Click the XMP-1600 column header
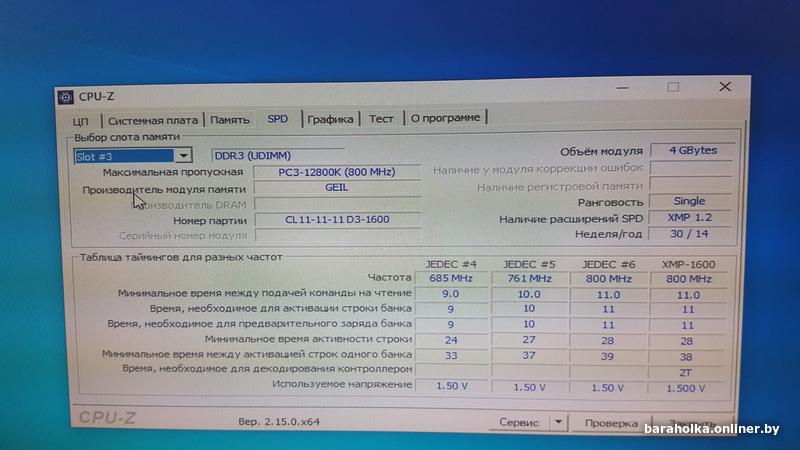Image resolution: width=800 pixels, height=450 pixels. click(688, 264)
